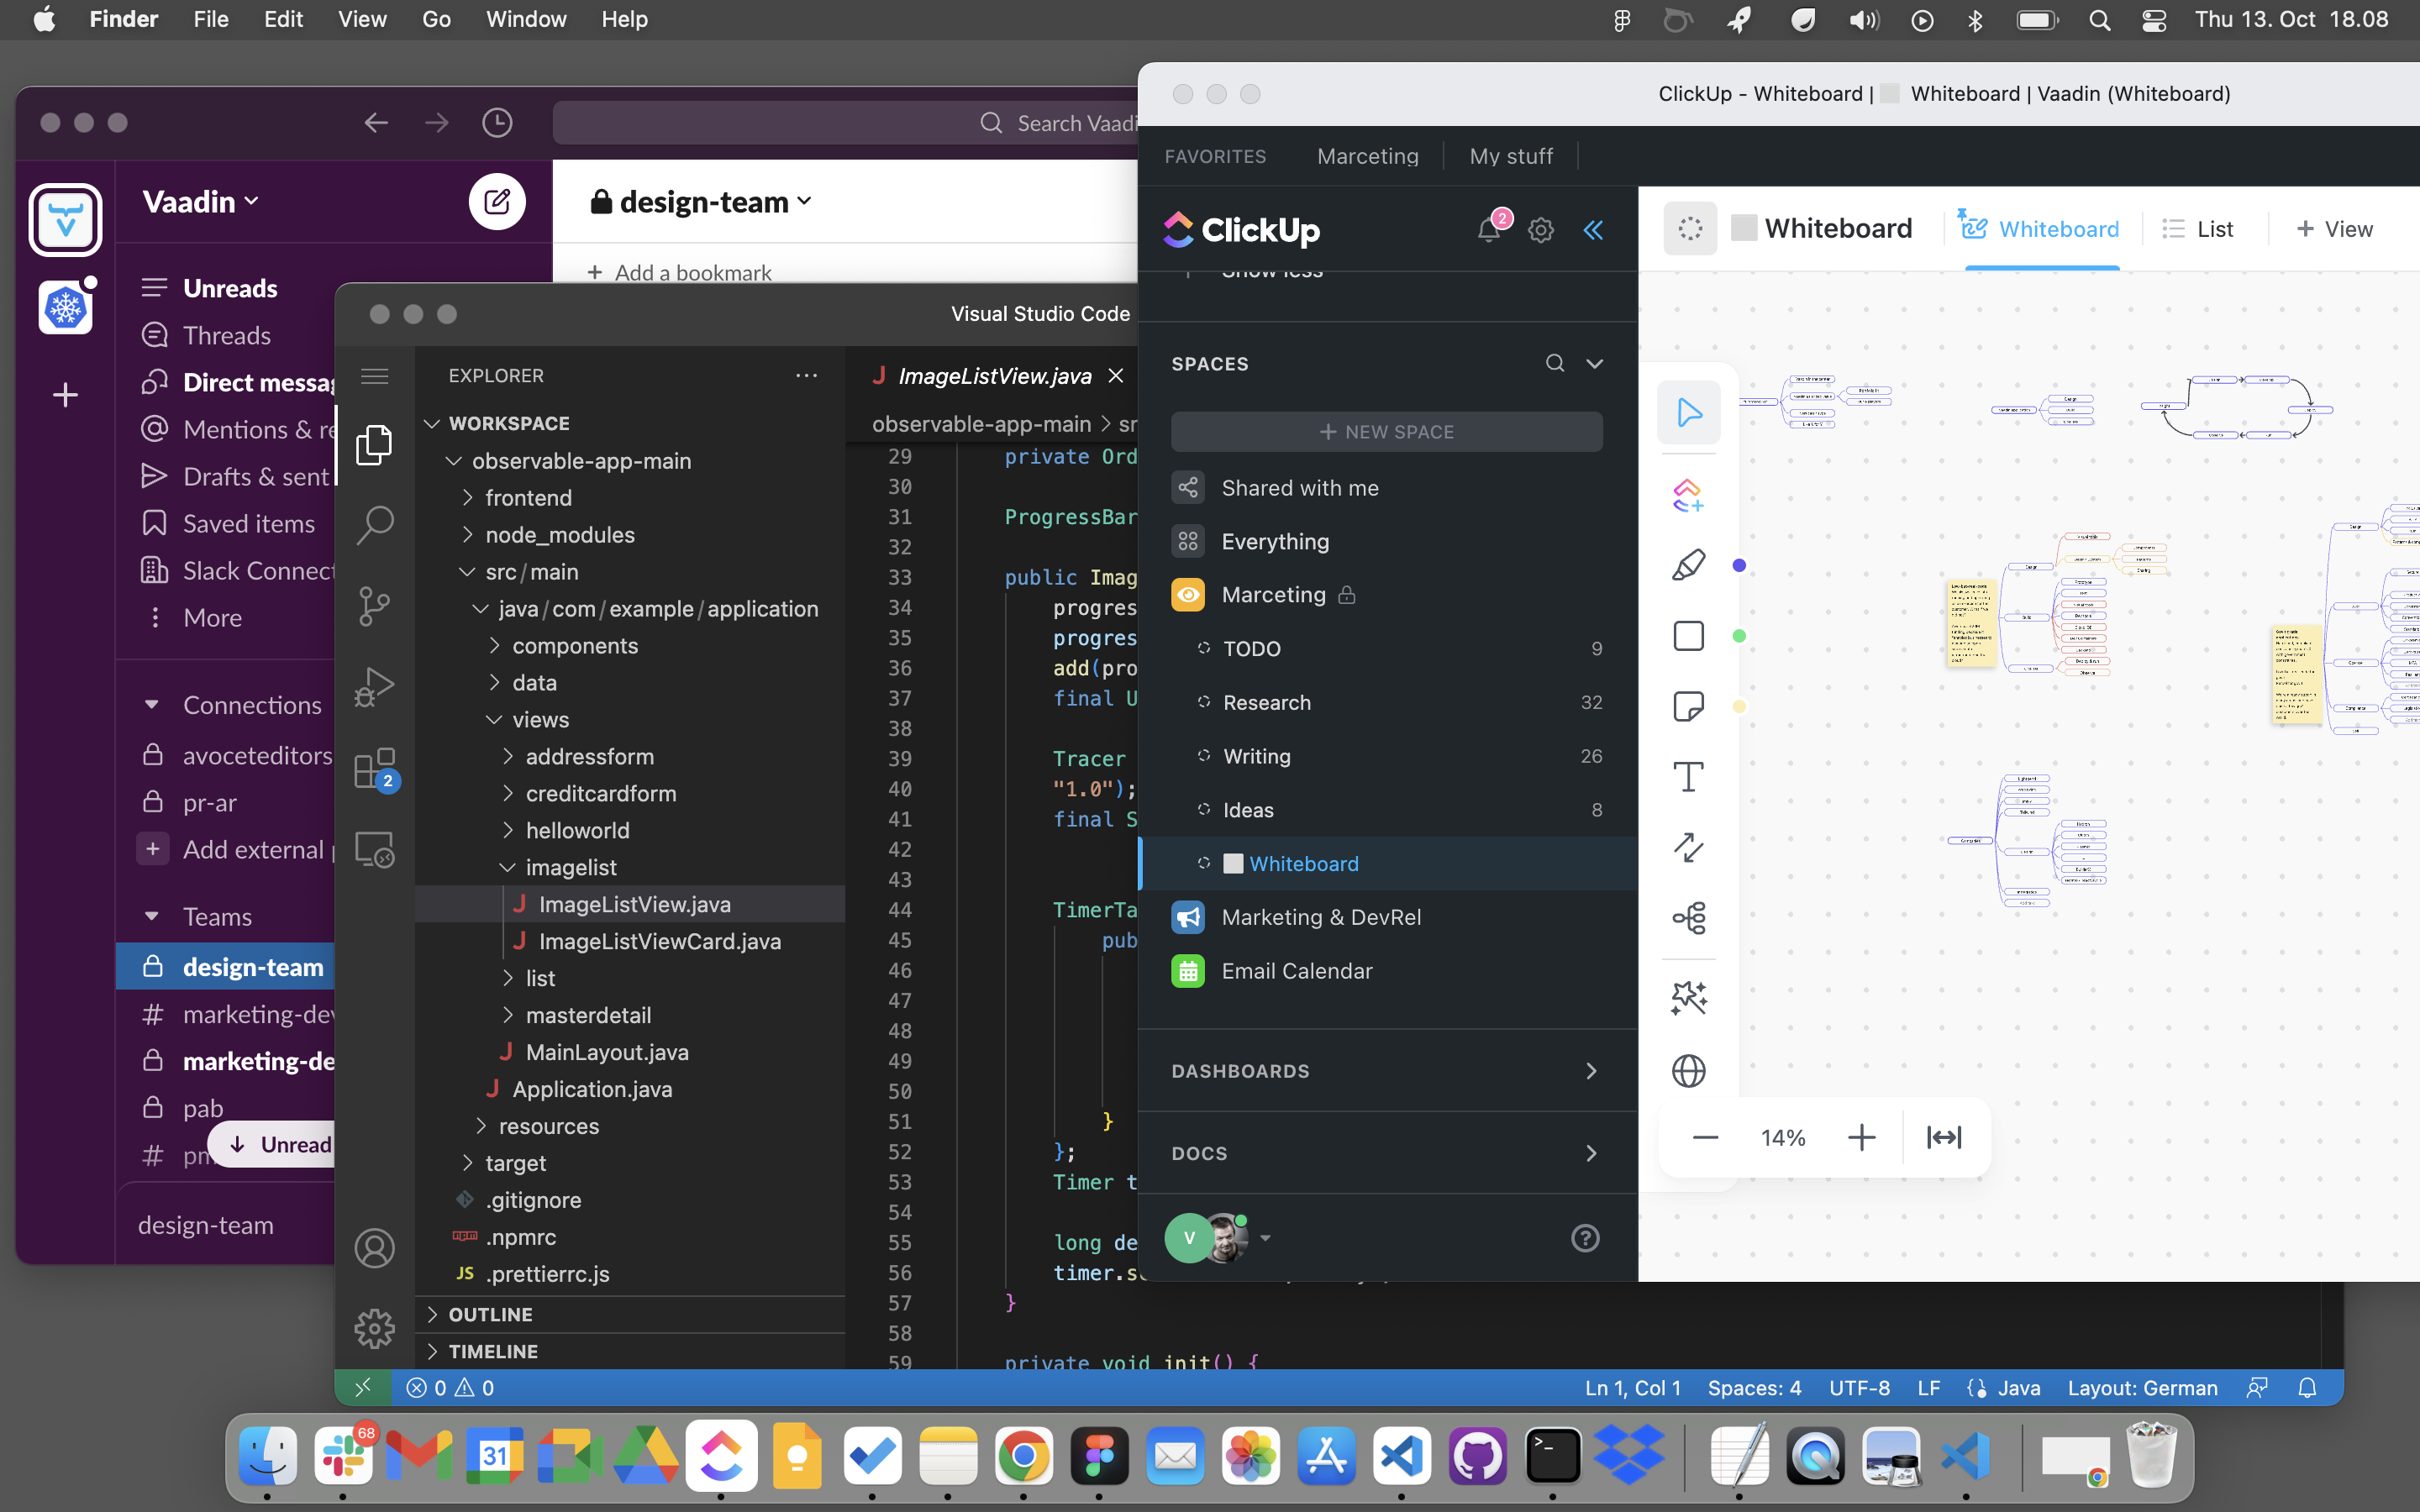Add a new View in ClickUp

[x=2334, y=229]
